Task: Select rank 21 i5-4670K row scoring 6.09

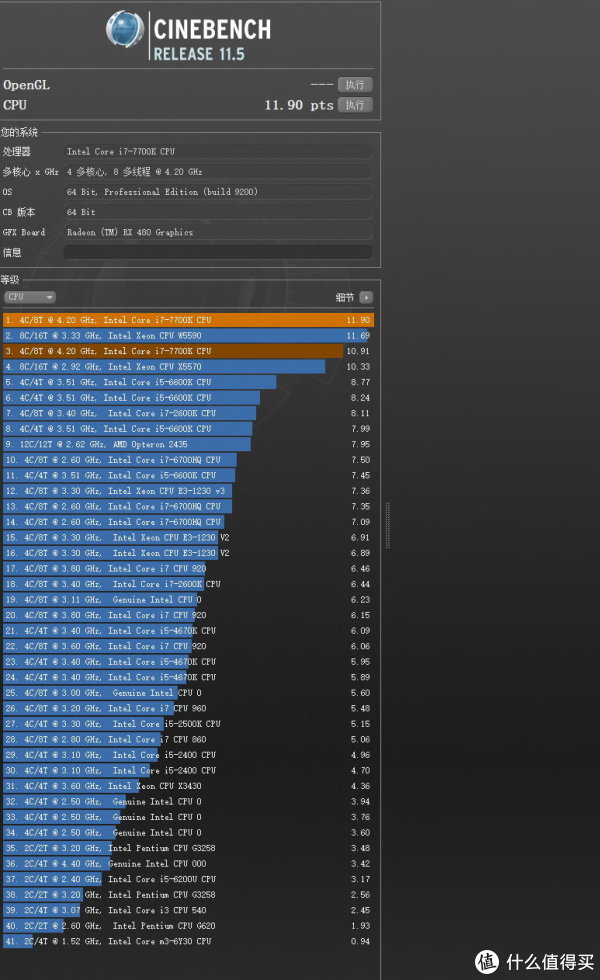Action: (x=188, y=631)
